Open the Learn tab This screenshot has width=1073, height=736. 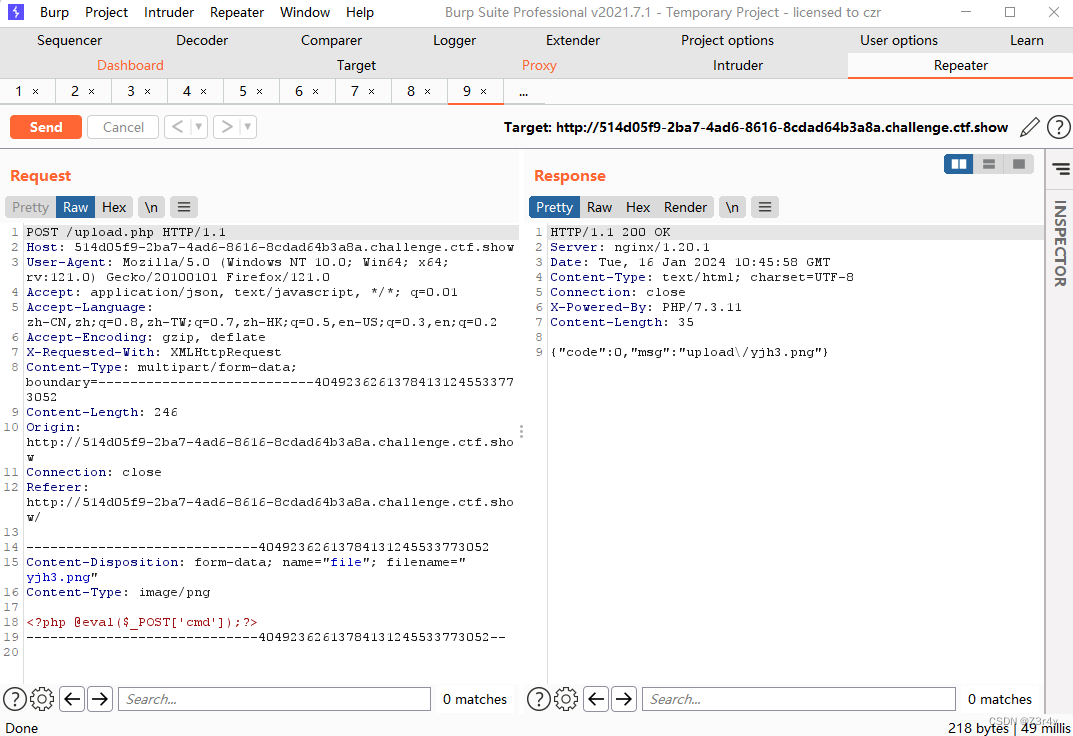point(1026,40)
